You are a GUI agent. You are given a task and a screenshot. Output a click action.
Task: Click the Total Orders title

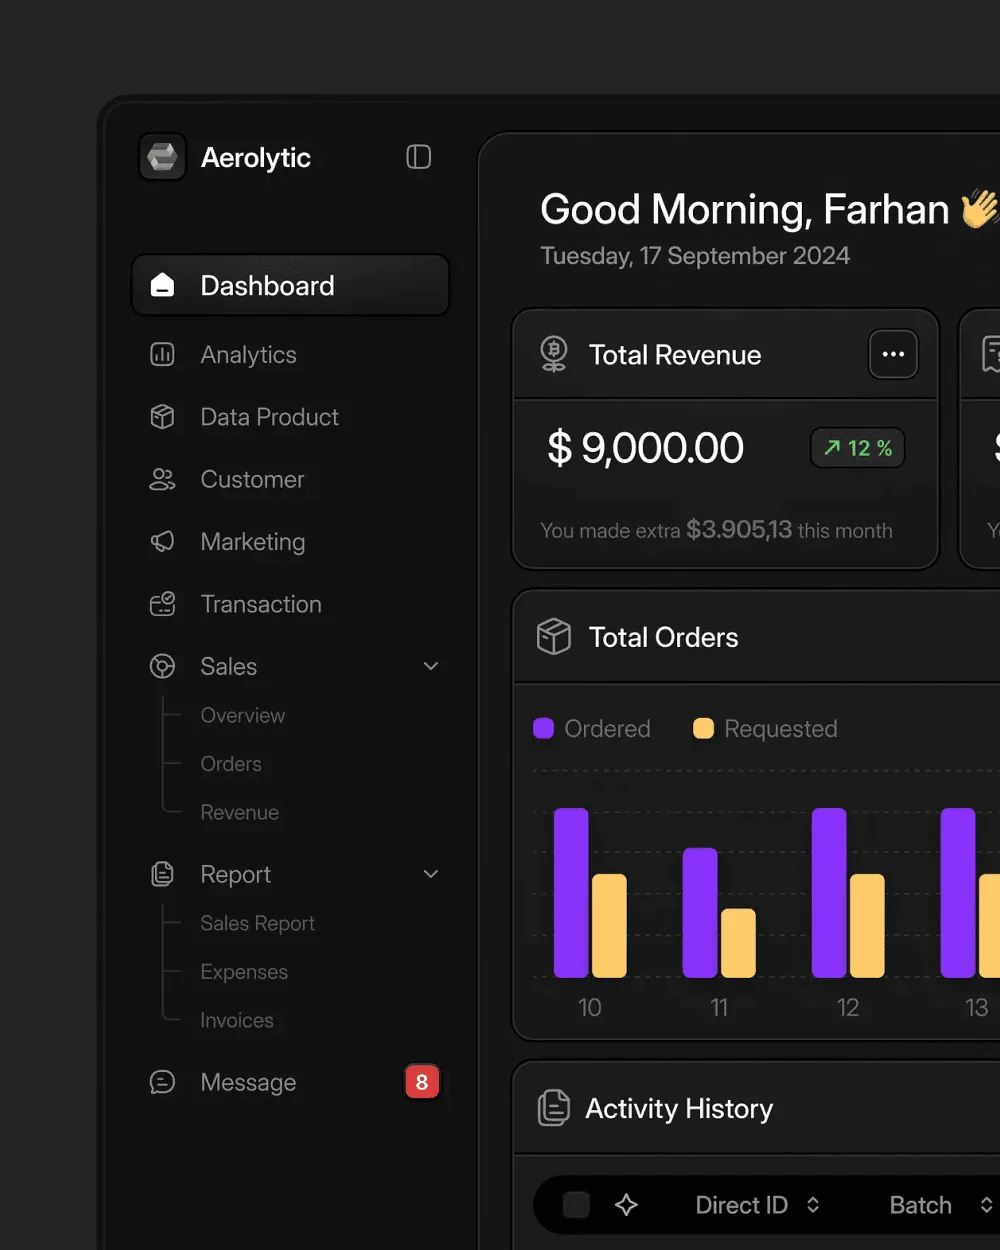click(x=663, y=637)
